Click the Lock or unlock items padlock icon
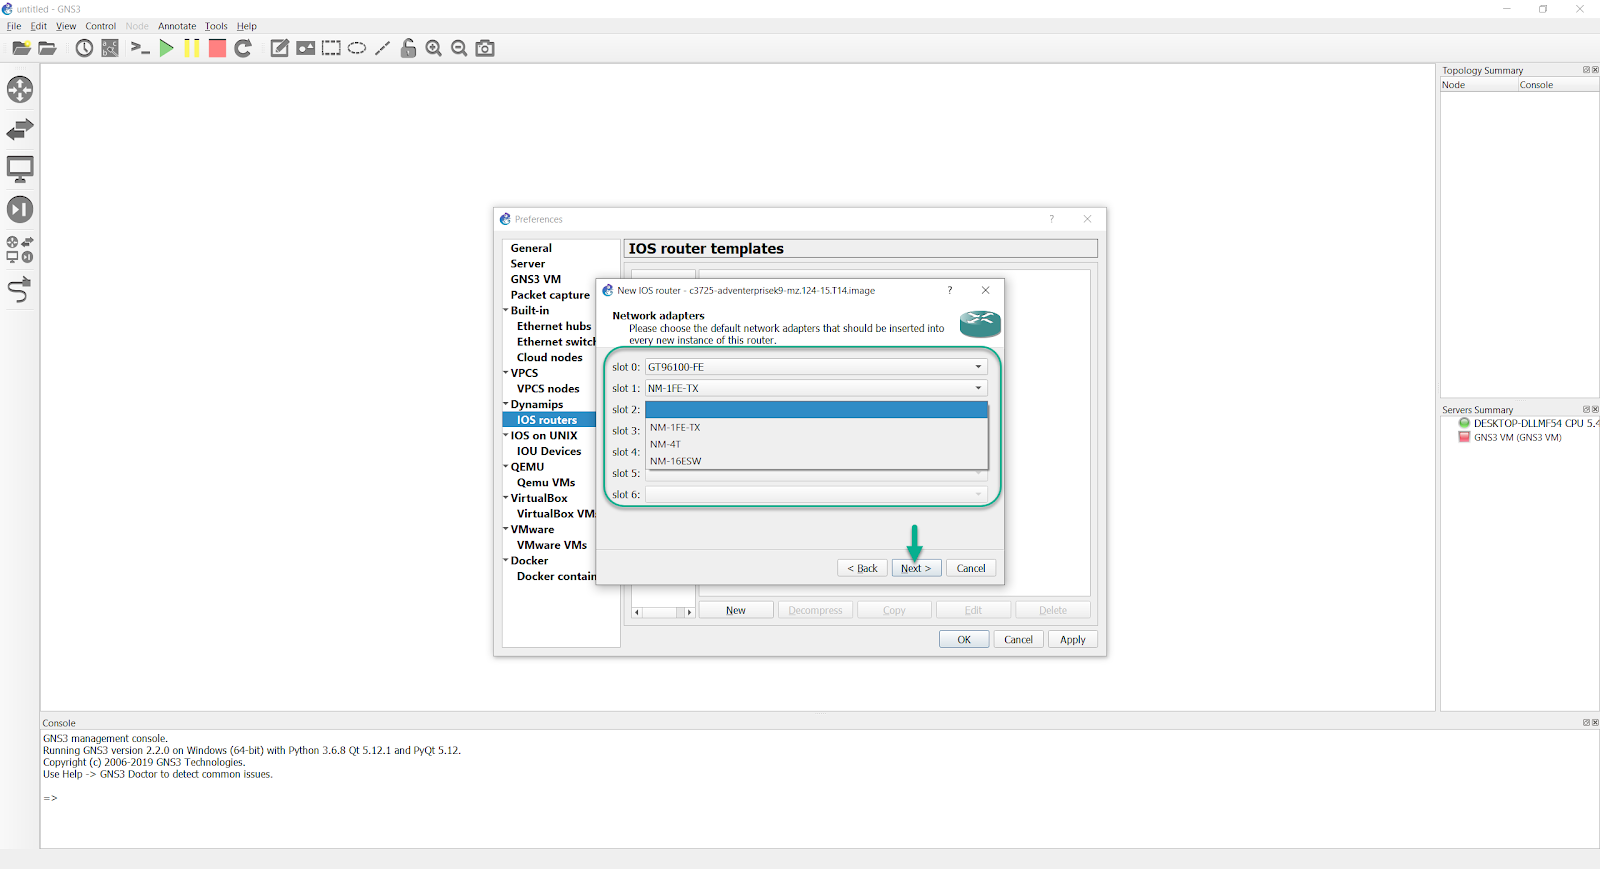This screenshot has height=869, width=1600. click(x=408, y=48)
